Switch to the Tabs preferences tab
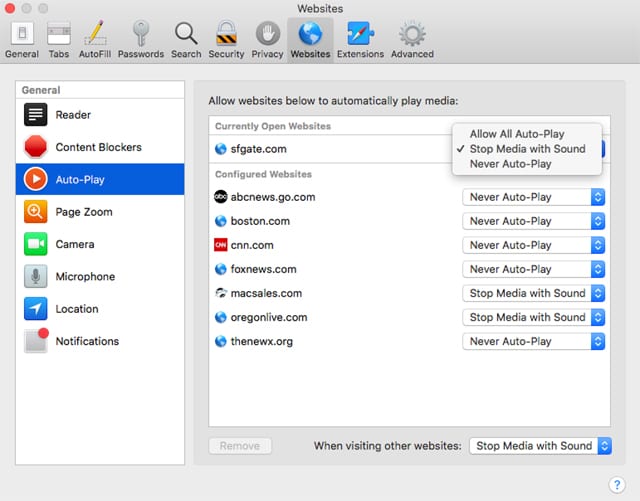 [x=59, y=38]
